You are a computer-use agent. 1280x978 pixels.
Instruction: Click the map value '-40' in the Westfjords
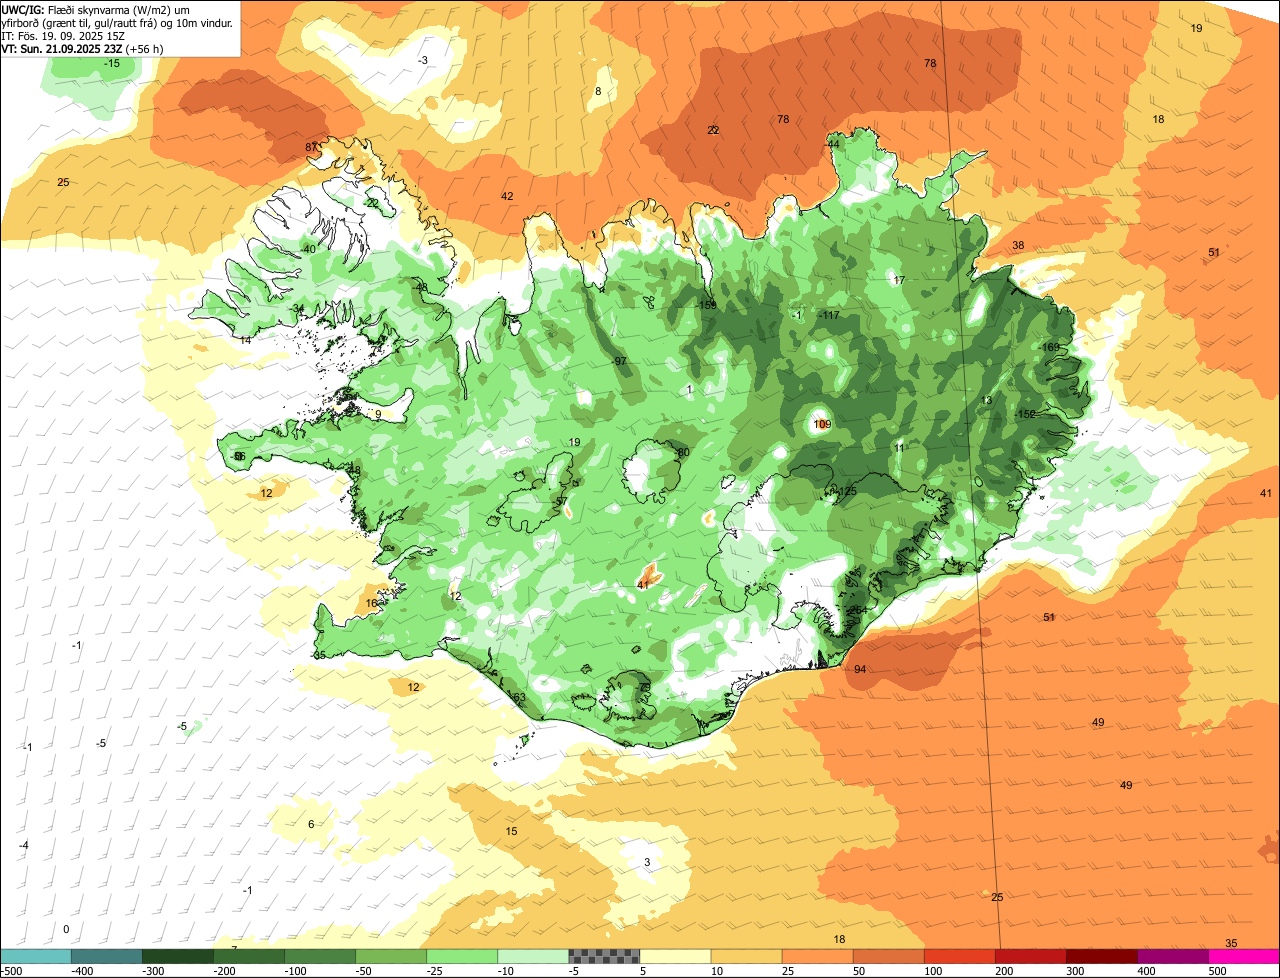308,249
